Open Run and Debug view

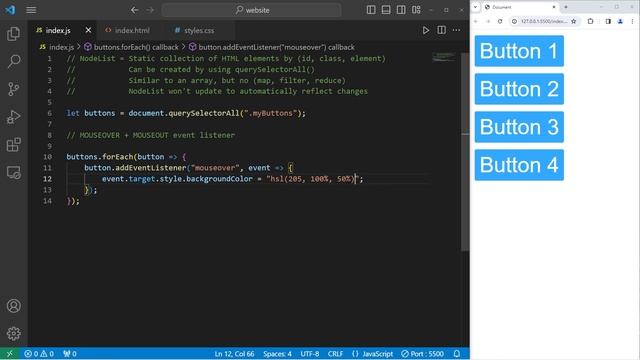point(13,117)
